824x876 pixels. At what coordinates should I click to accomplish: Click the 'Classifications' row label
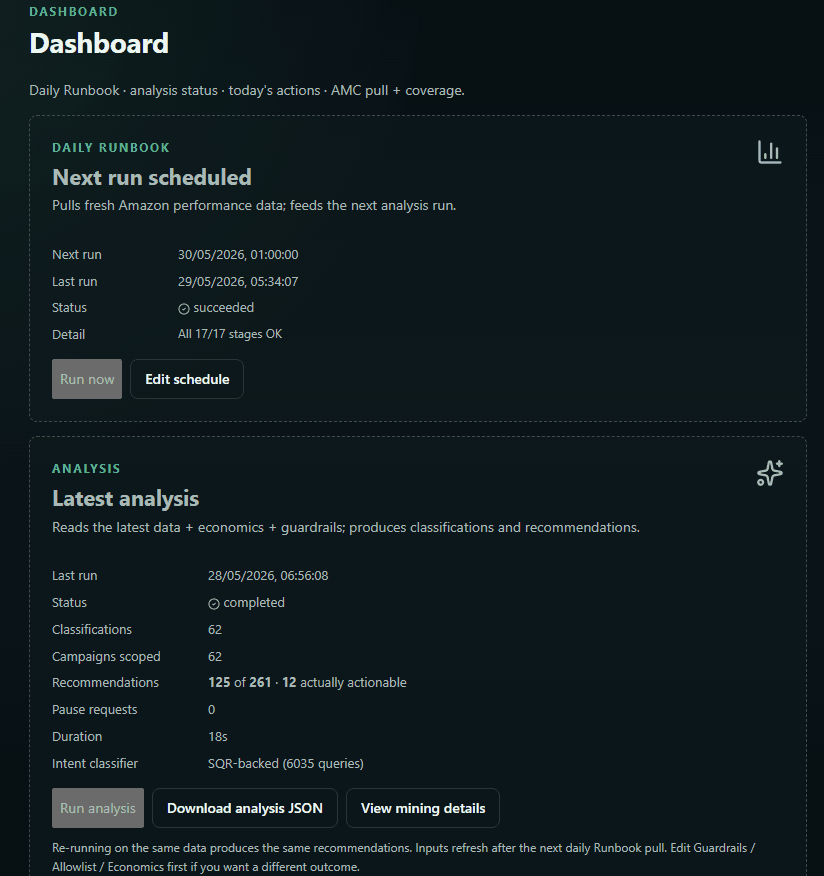point(92,630)
